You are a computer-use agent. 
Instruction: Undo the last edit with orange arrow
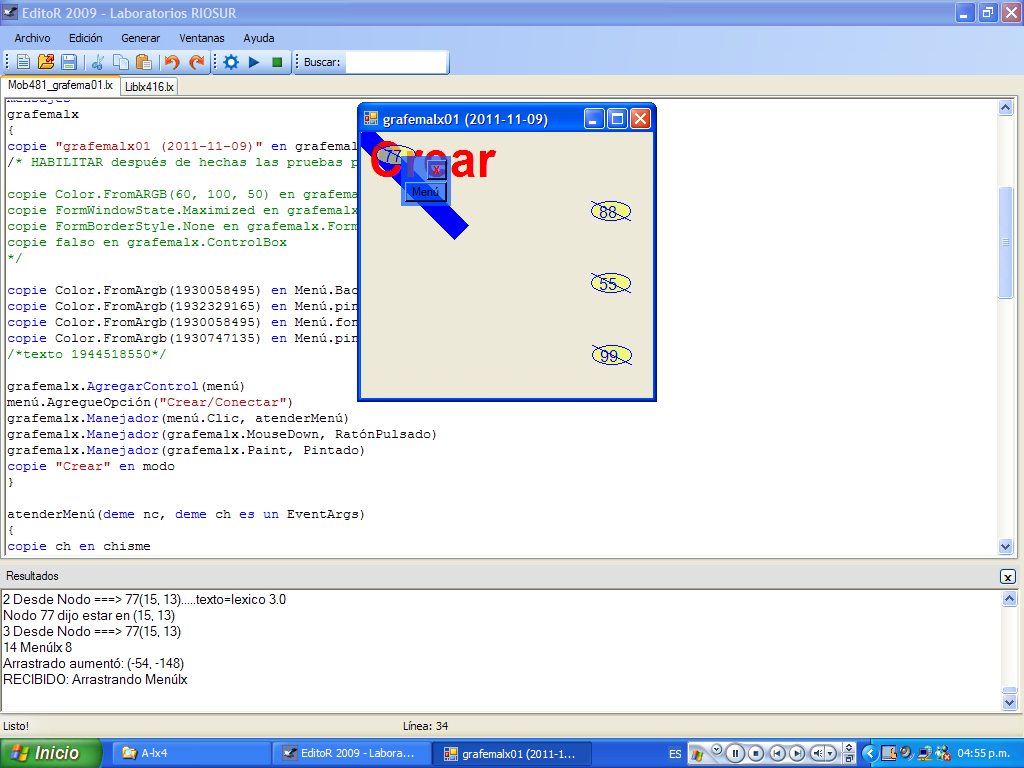tap(172, 62)
